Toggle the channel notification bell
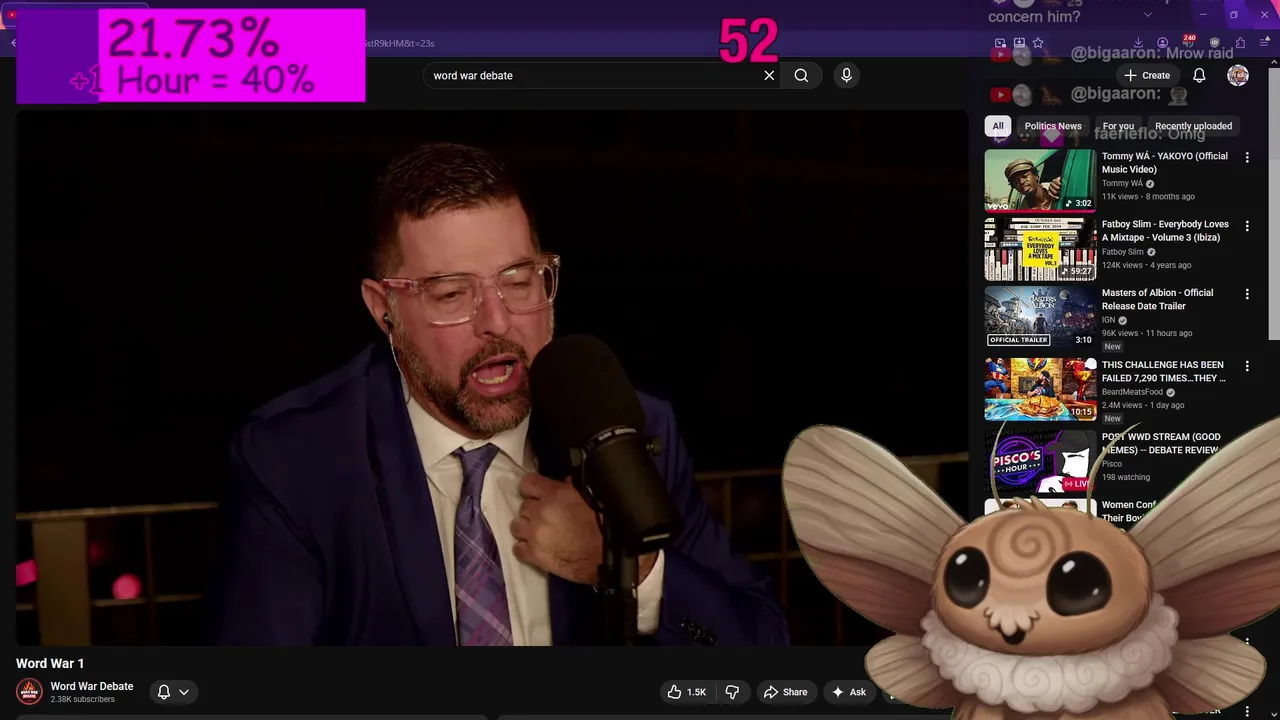Screen dimensions: 1280x720 tap(164, 692)
